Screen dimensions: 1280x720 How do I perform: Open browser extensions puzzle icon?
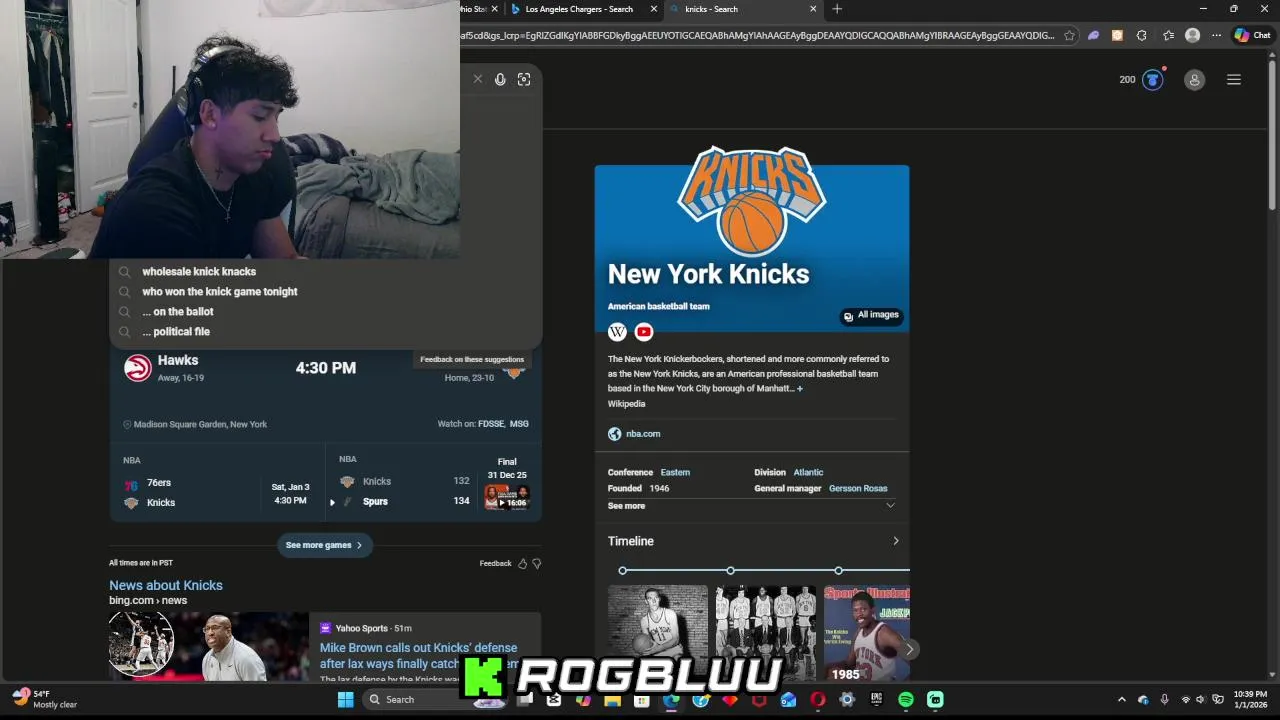tap(1141, 35)
